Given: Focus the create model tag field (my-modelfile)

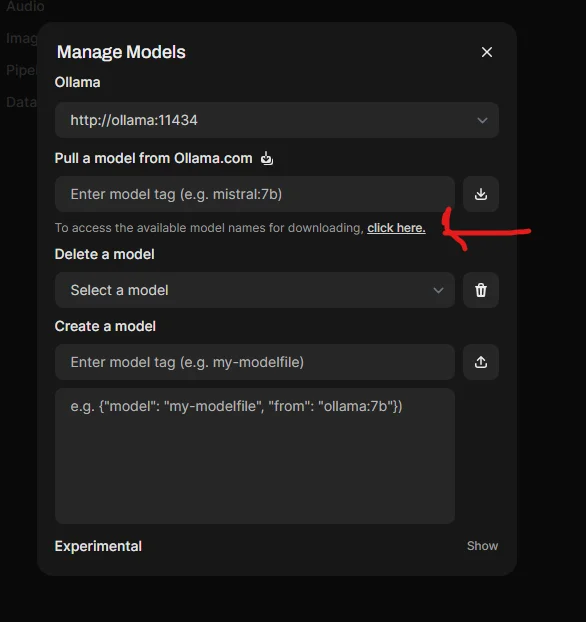Looking at the screenshot, I should [255, 362].
